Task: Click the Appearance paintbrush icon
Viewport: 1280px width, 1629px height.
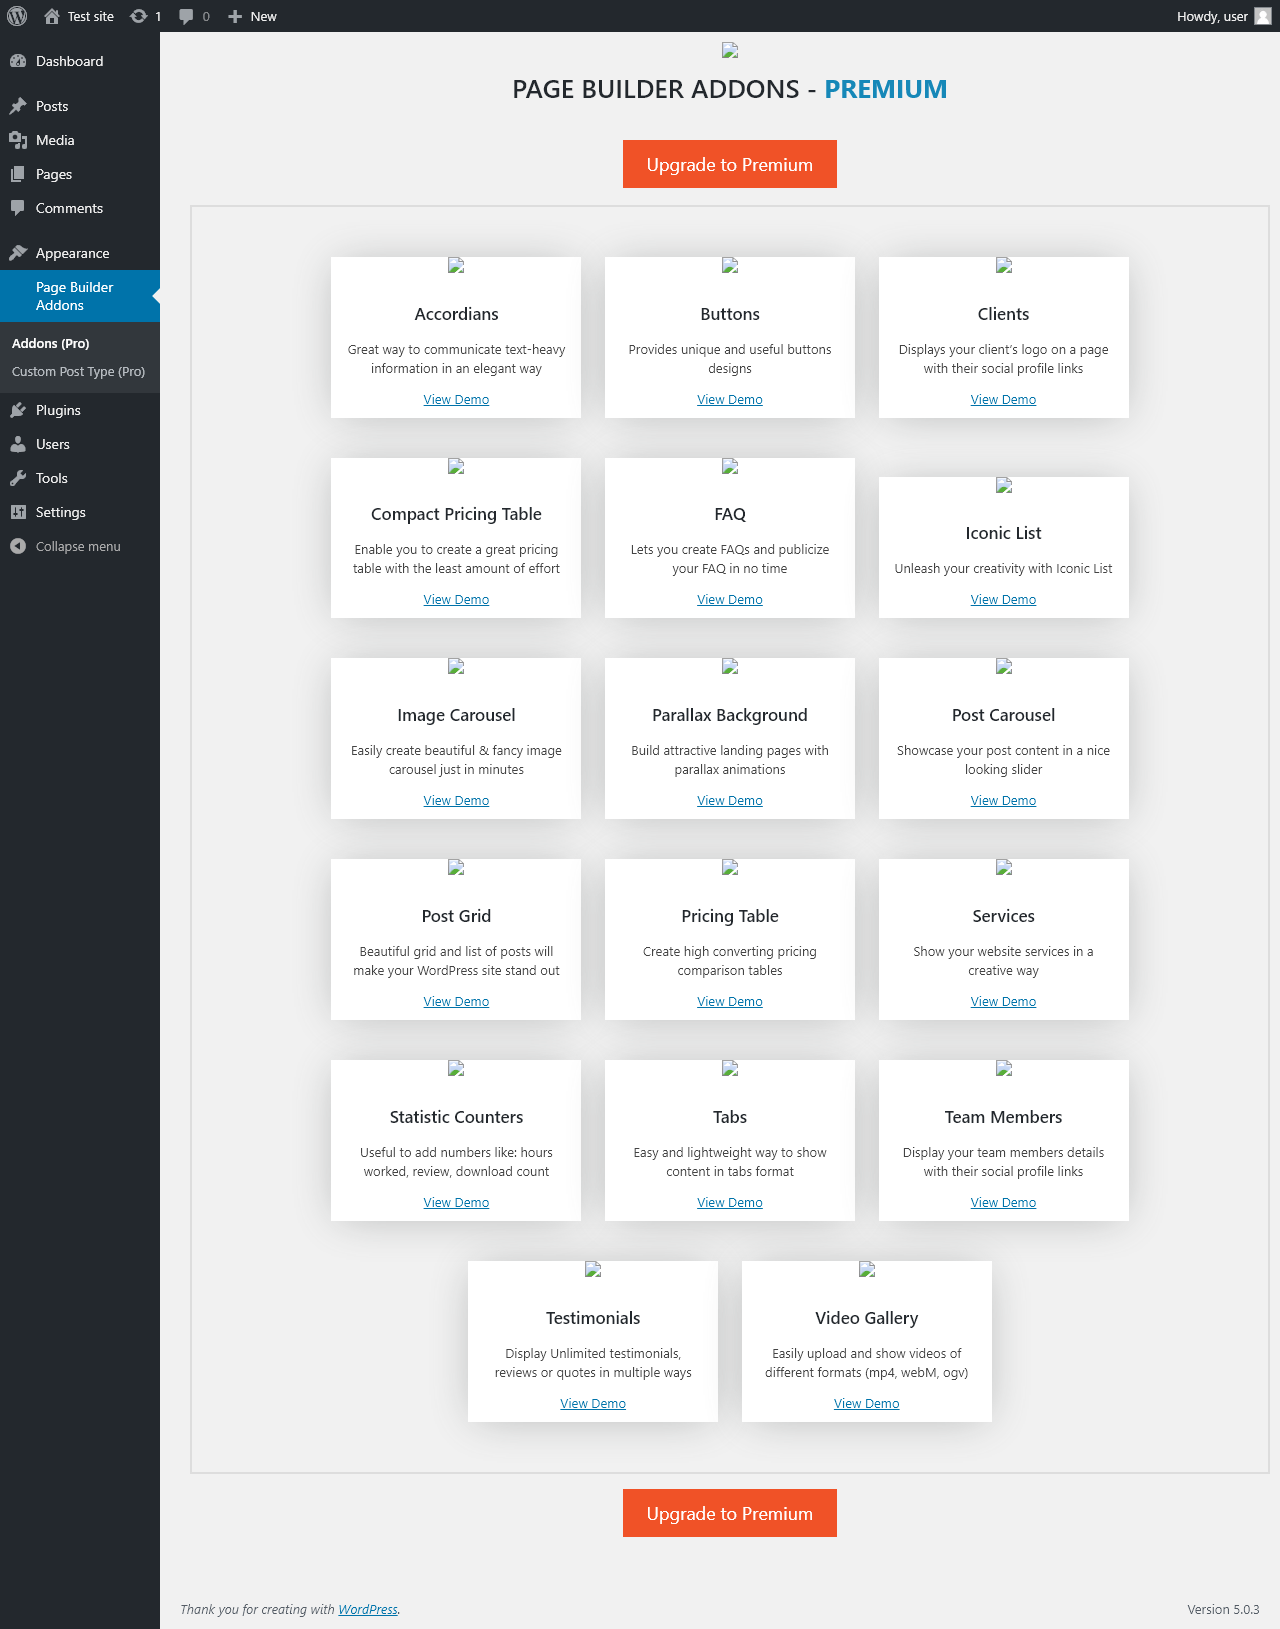Action: pyautogui.click(x=18, y=253)
